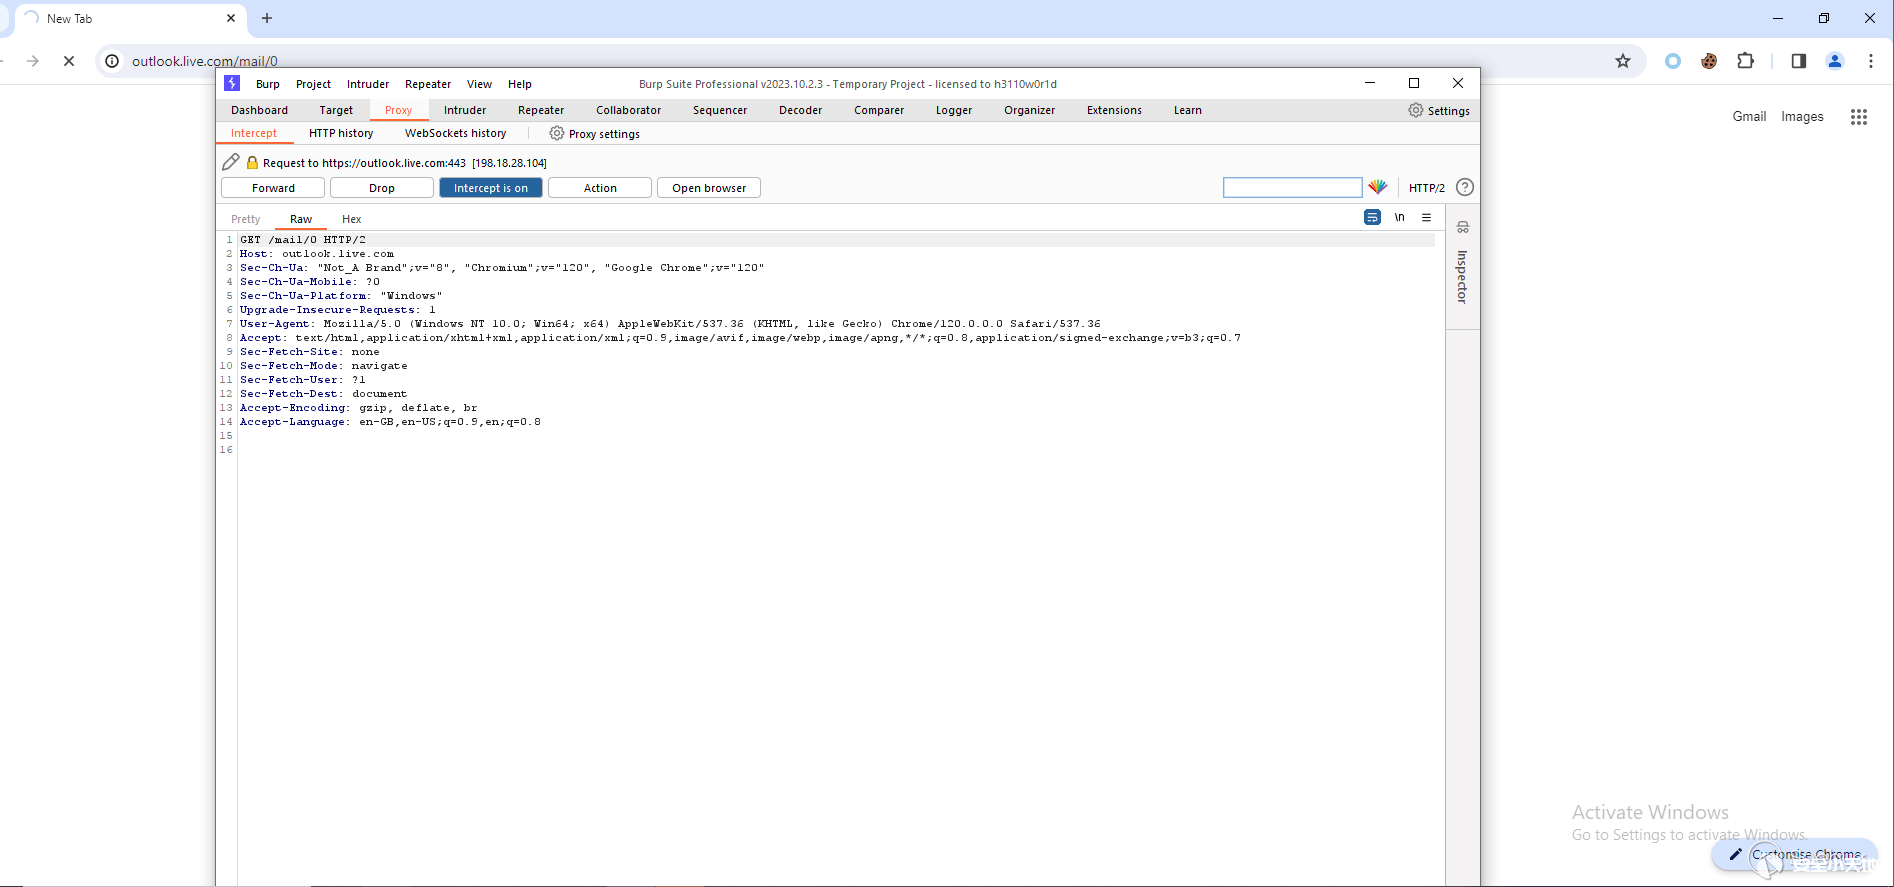Select the Raw view tab
Screen dimensions: 1894x887
301,219
